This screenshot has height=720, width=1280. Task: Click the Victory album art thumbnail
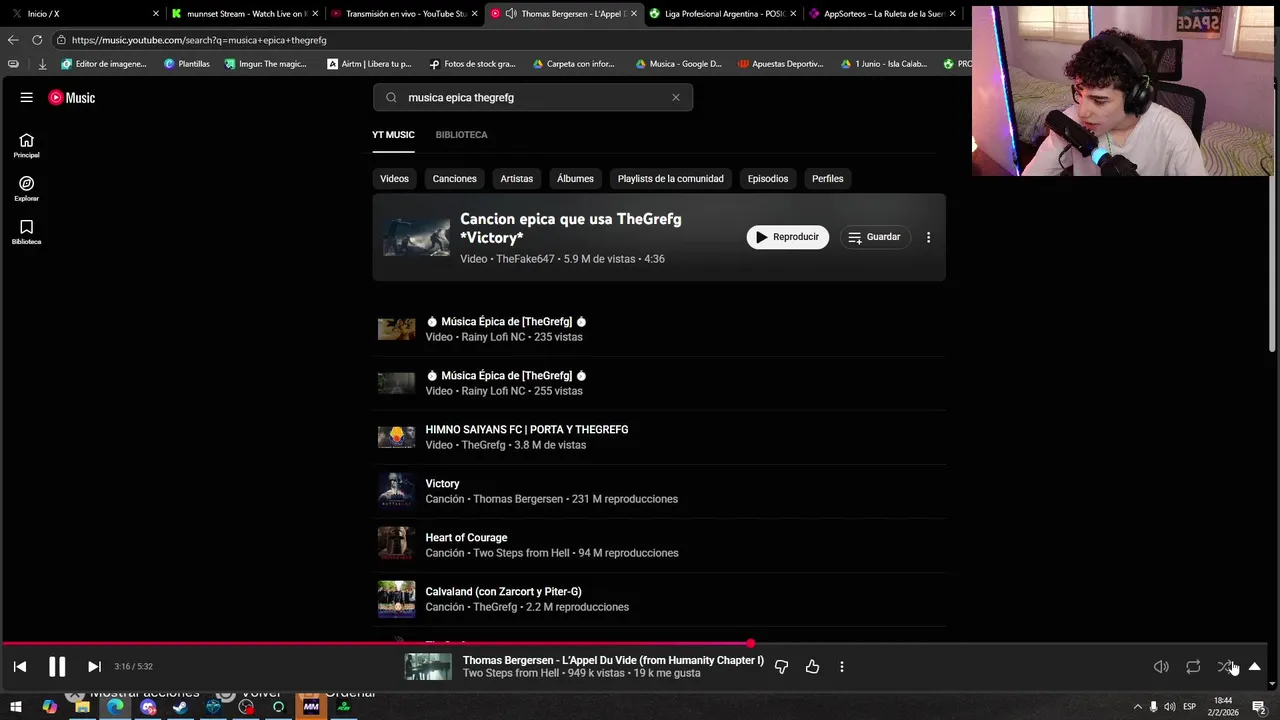[x=396, y=491]
